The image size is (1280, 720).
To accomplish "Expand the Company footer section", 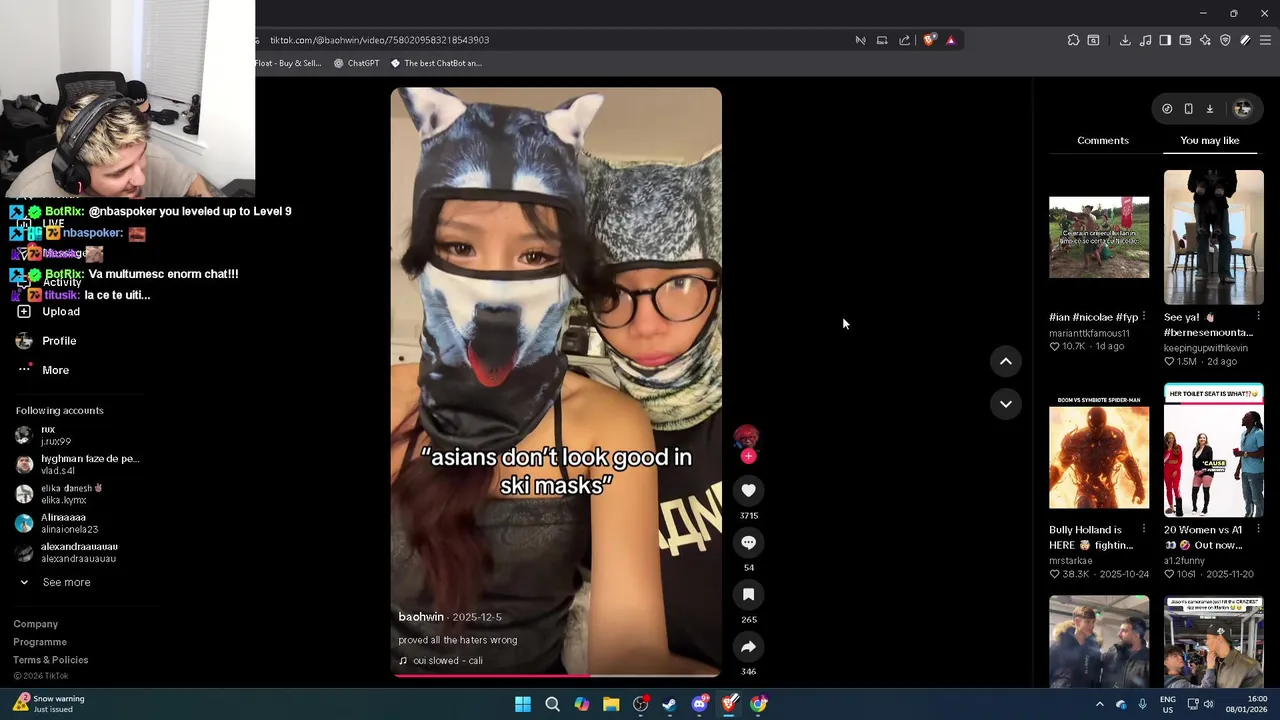I will pyautogui.click(x=36, y=624).
